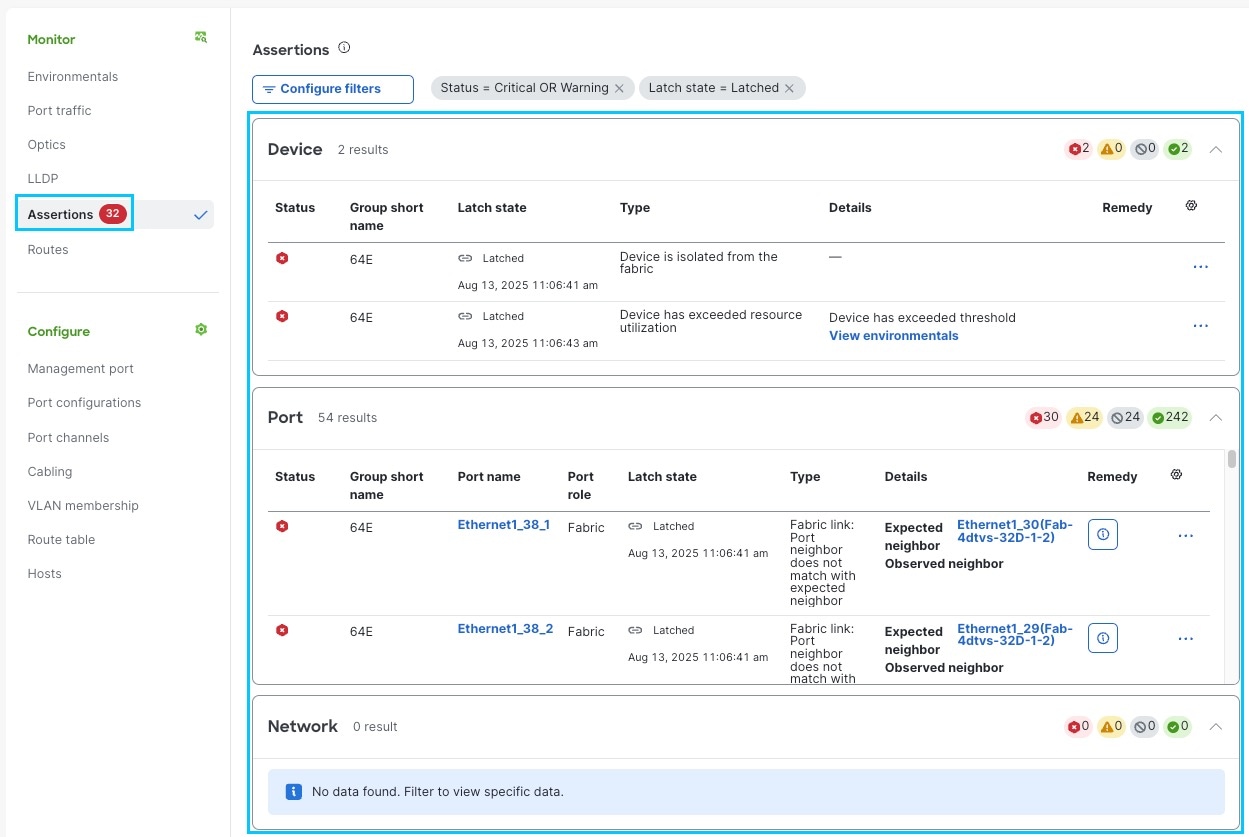Collapse the Network assertions section
The image size is (1249, 837).
1216,727
